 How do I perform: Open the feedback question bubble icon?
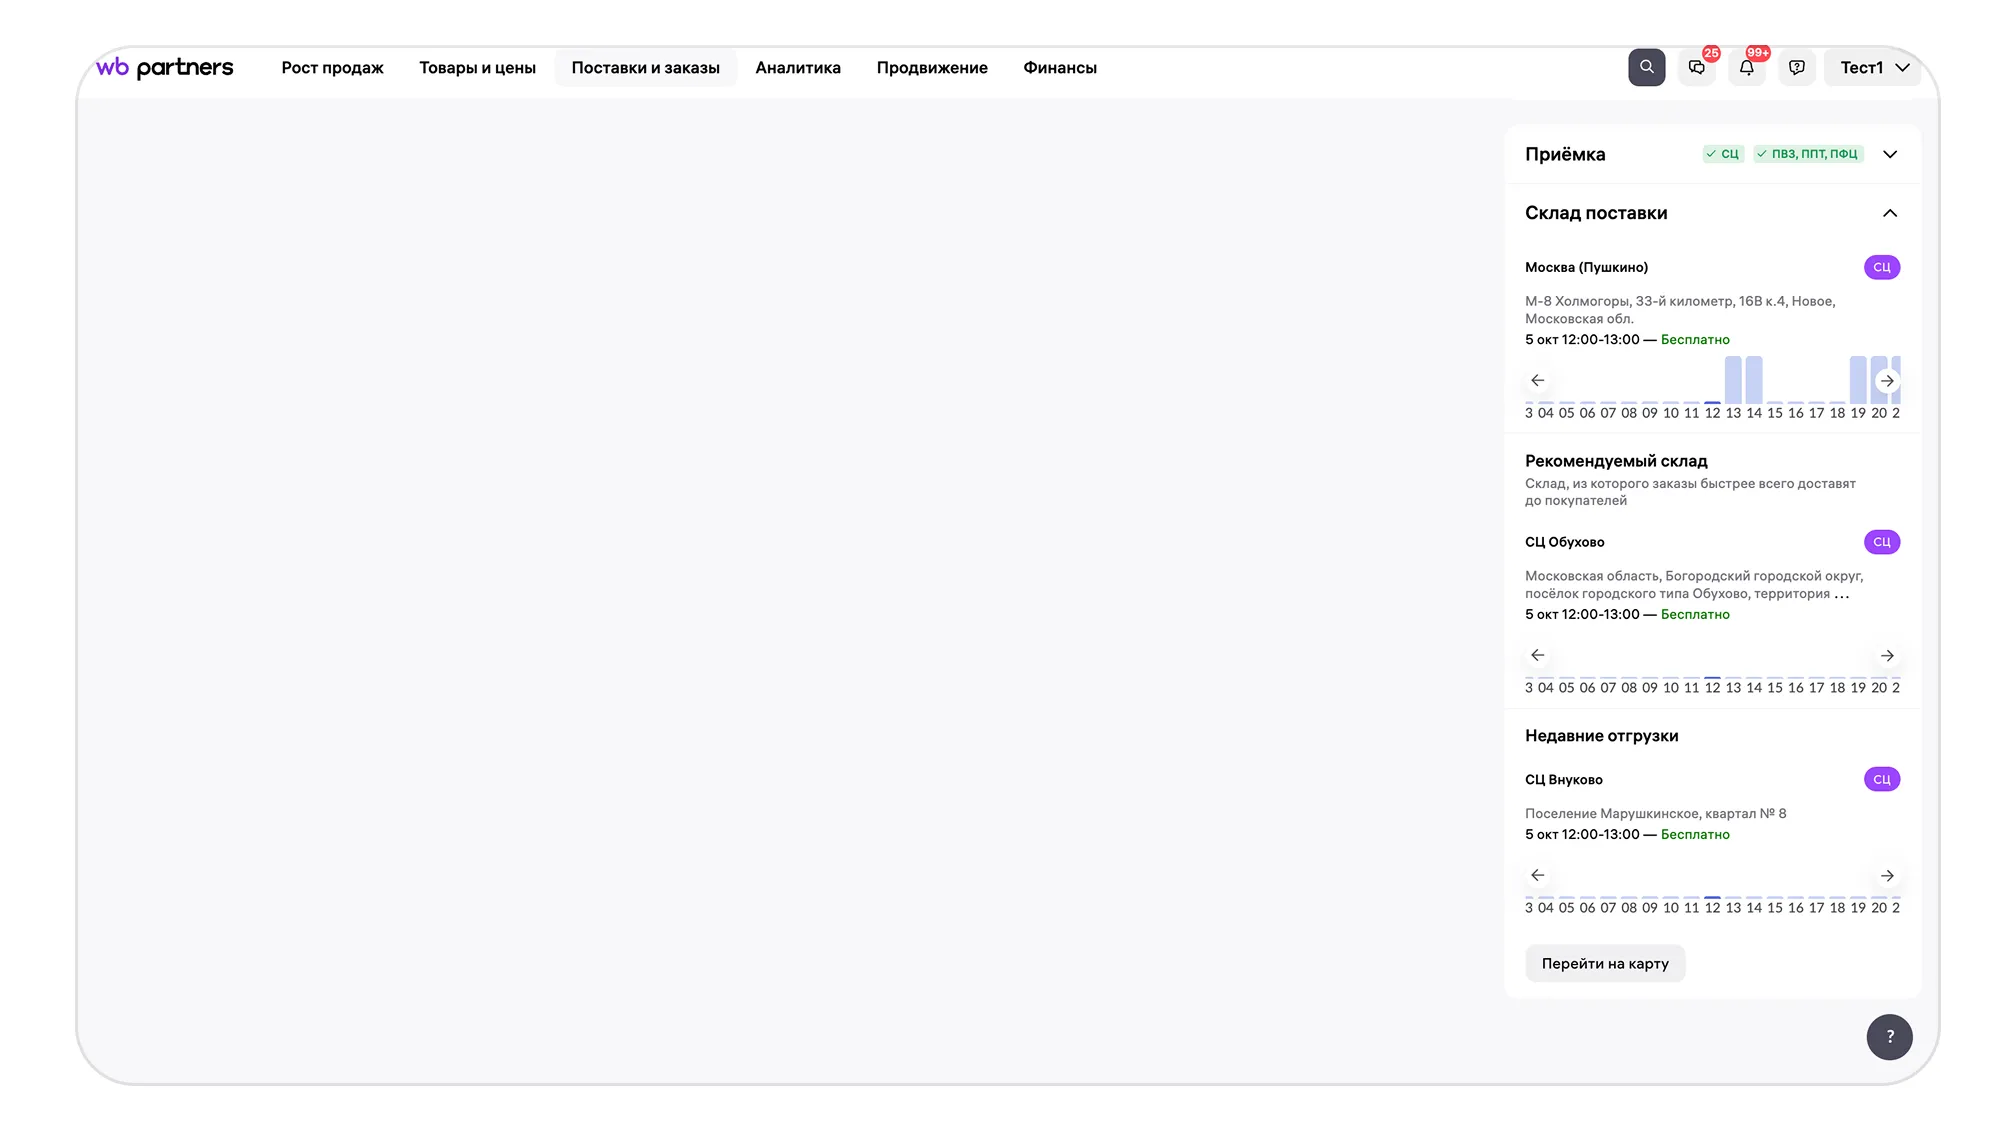click(1797, 67)
